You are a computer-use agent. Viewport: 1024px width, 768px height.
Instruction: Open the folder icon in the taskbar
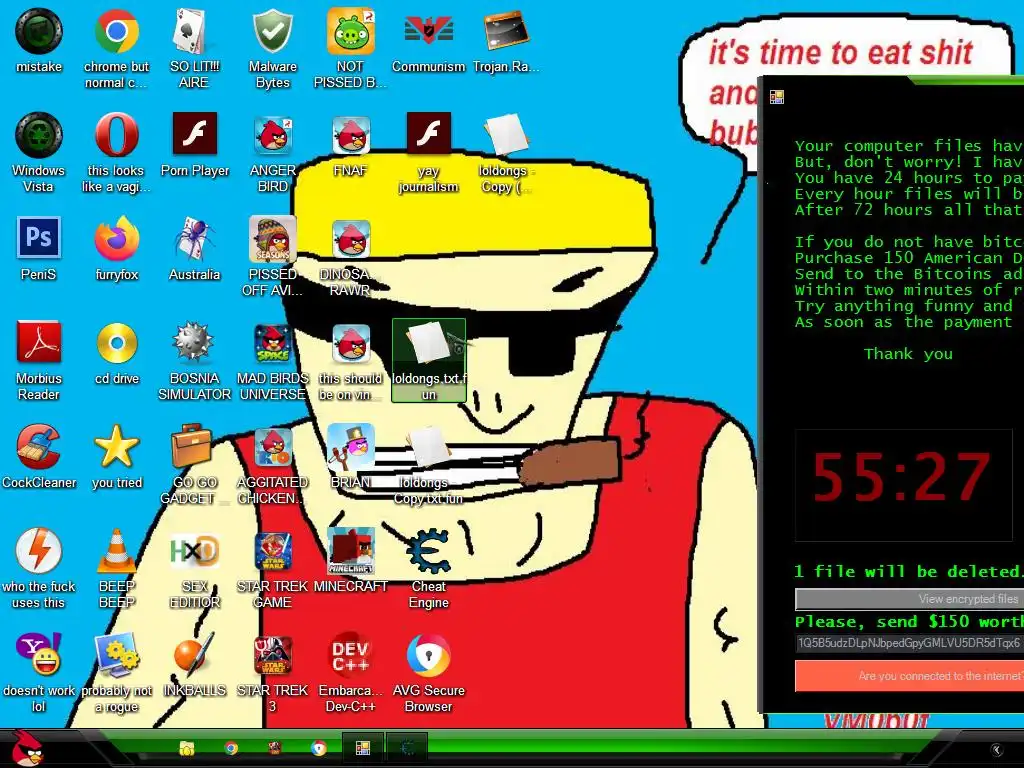point(187,748)
